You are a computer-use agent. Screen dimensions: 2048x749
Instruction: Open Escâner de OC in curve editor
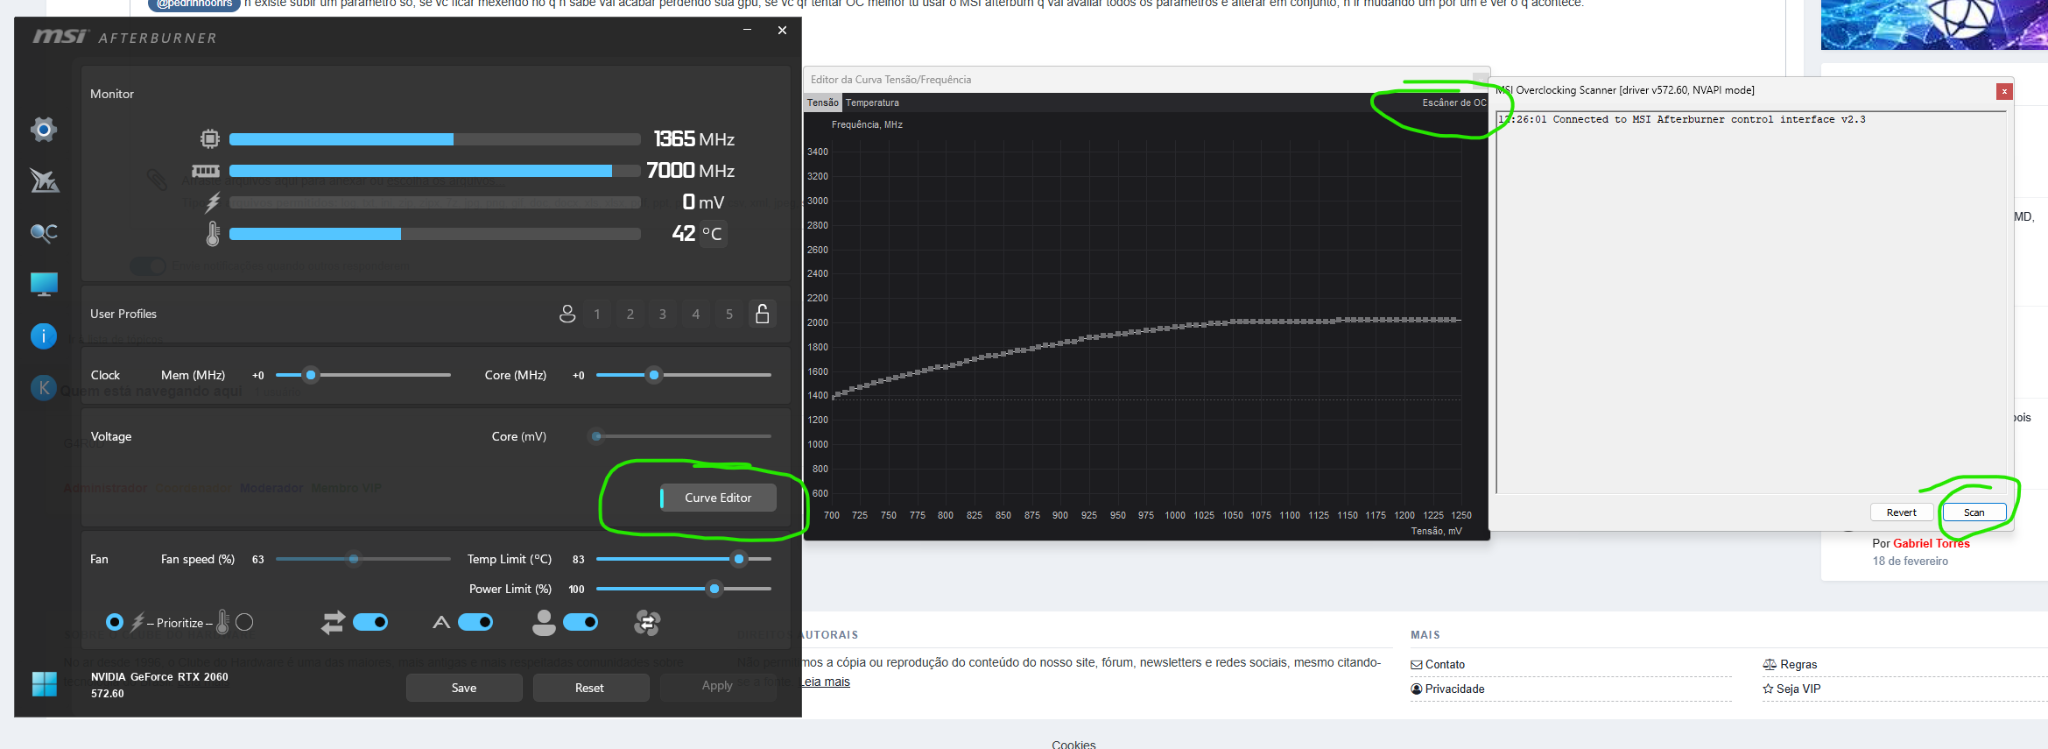(x=1454, y=103)
